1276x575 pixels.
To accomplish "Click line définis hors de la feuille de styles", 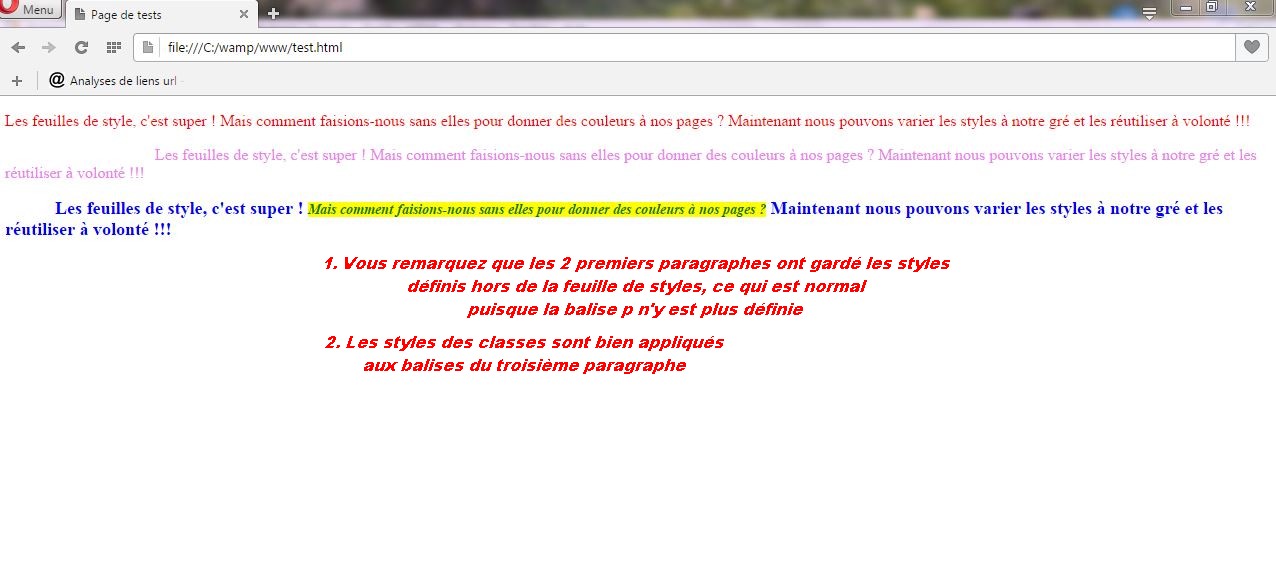I will pyautogui.click(x=637, y=287).
